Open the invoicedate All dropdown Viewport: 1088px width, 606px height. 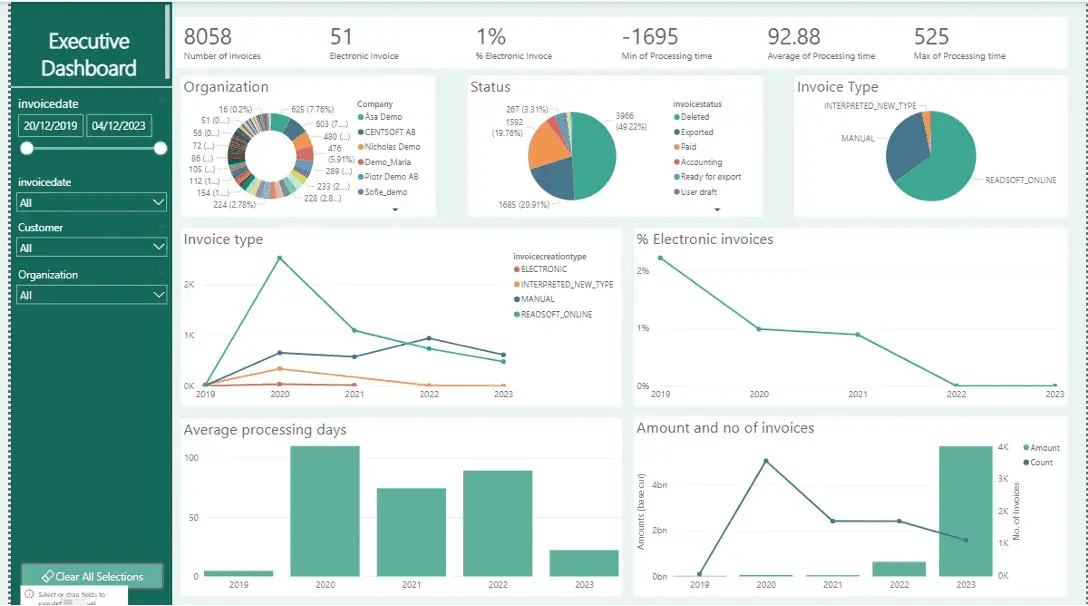tap(91, 200)
